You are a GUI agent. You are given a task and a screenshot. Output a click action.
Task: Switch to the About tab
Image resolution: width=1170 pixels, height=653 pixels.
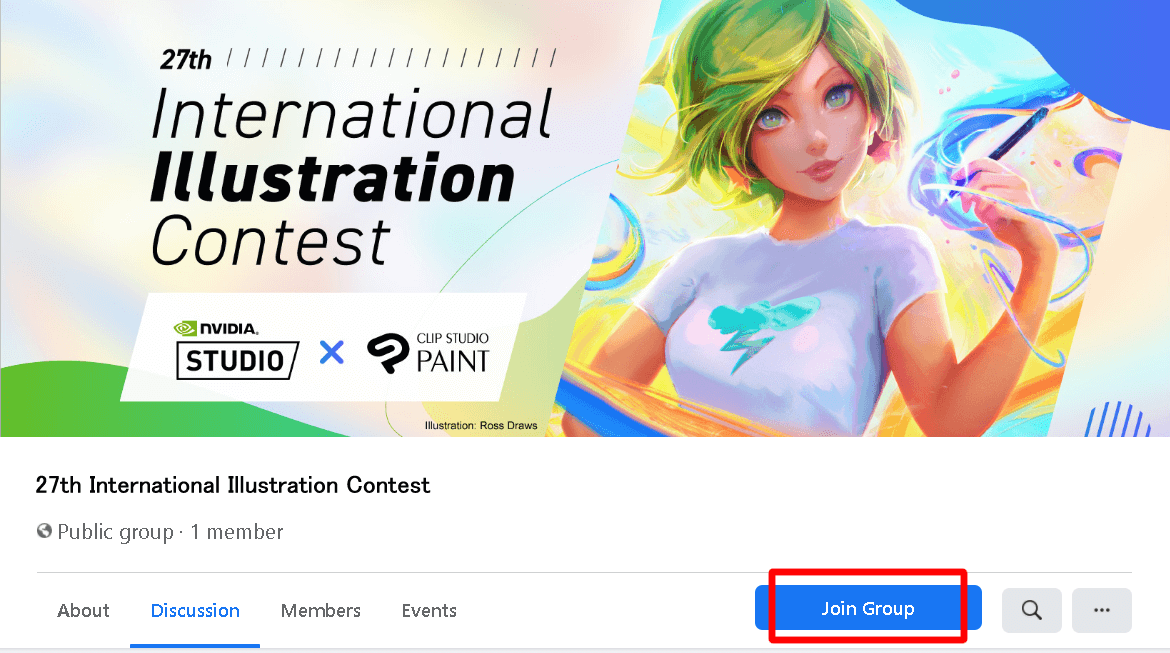[83, 610]
